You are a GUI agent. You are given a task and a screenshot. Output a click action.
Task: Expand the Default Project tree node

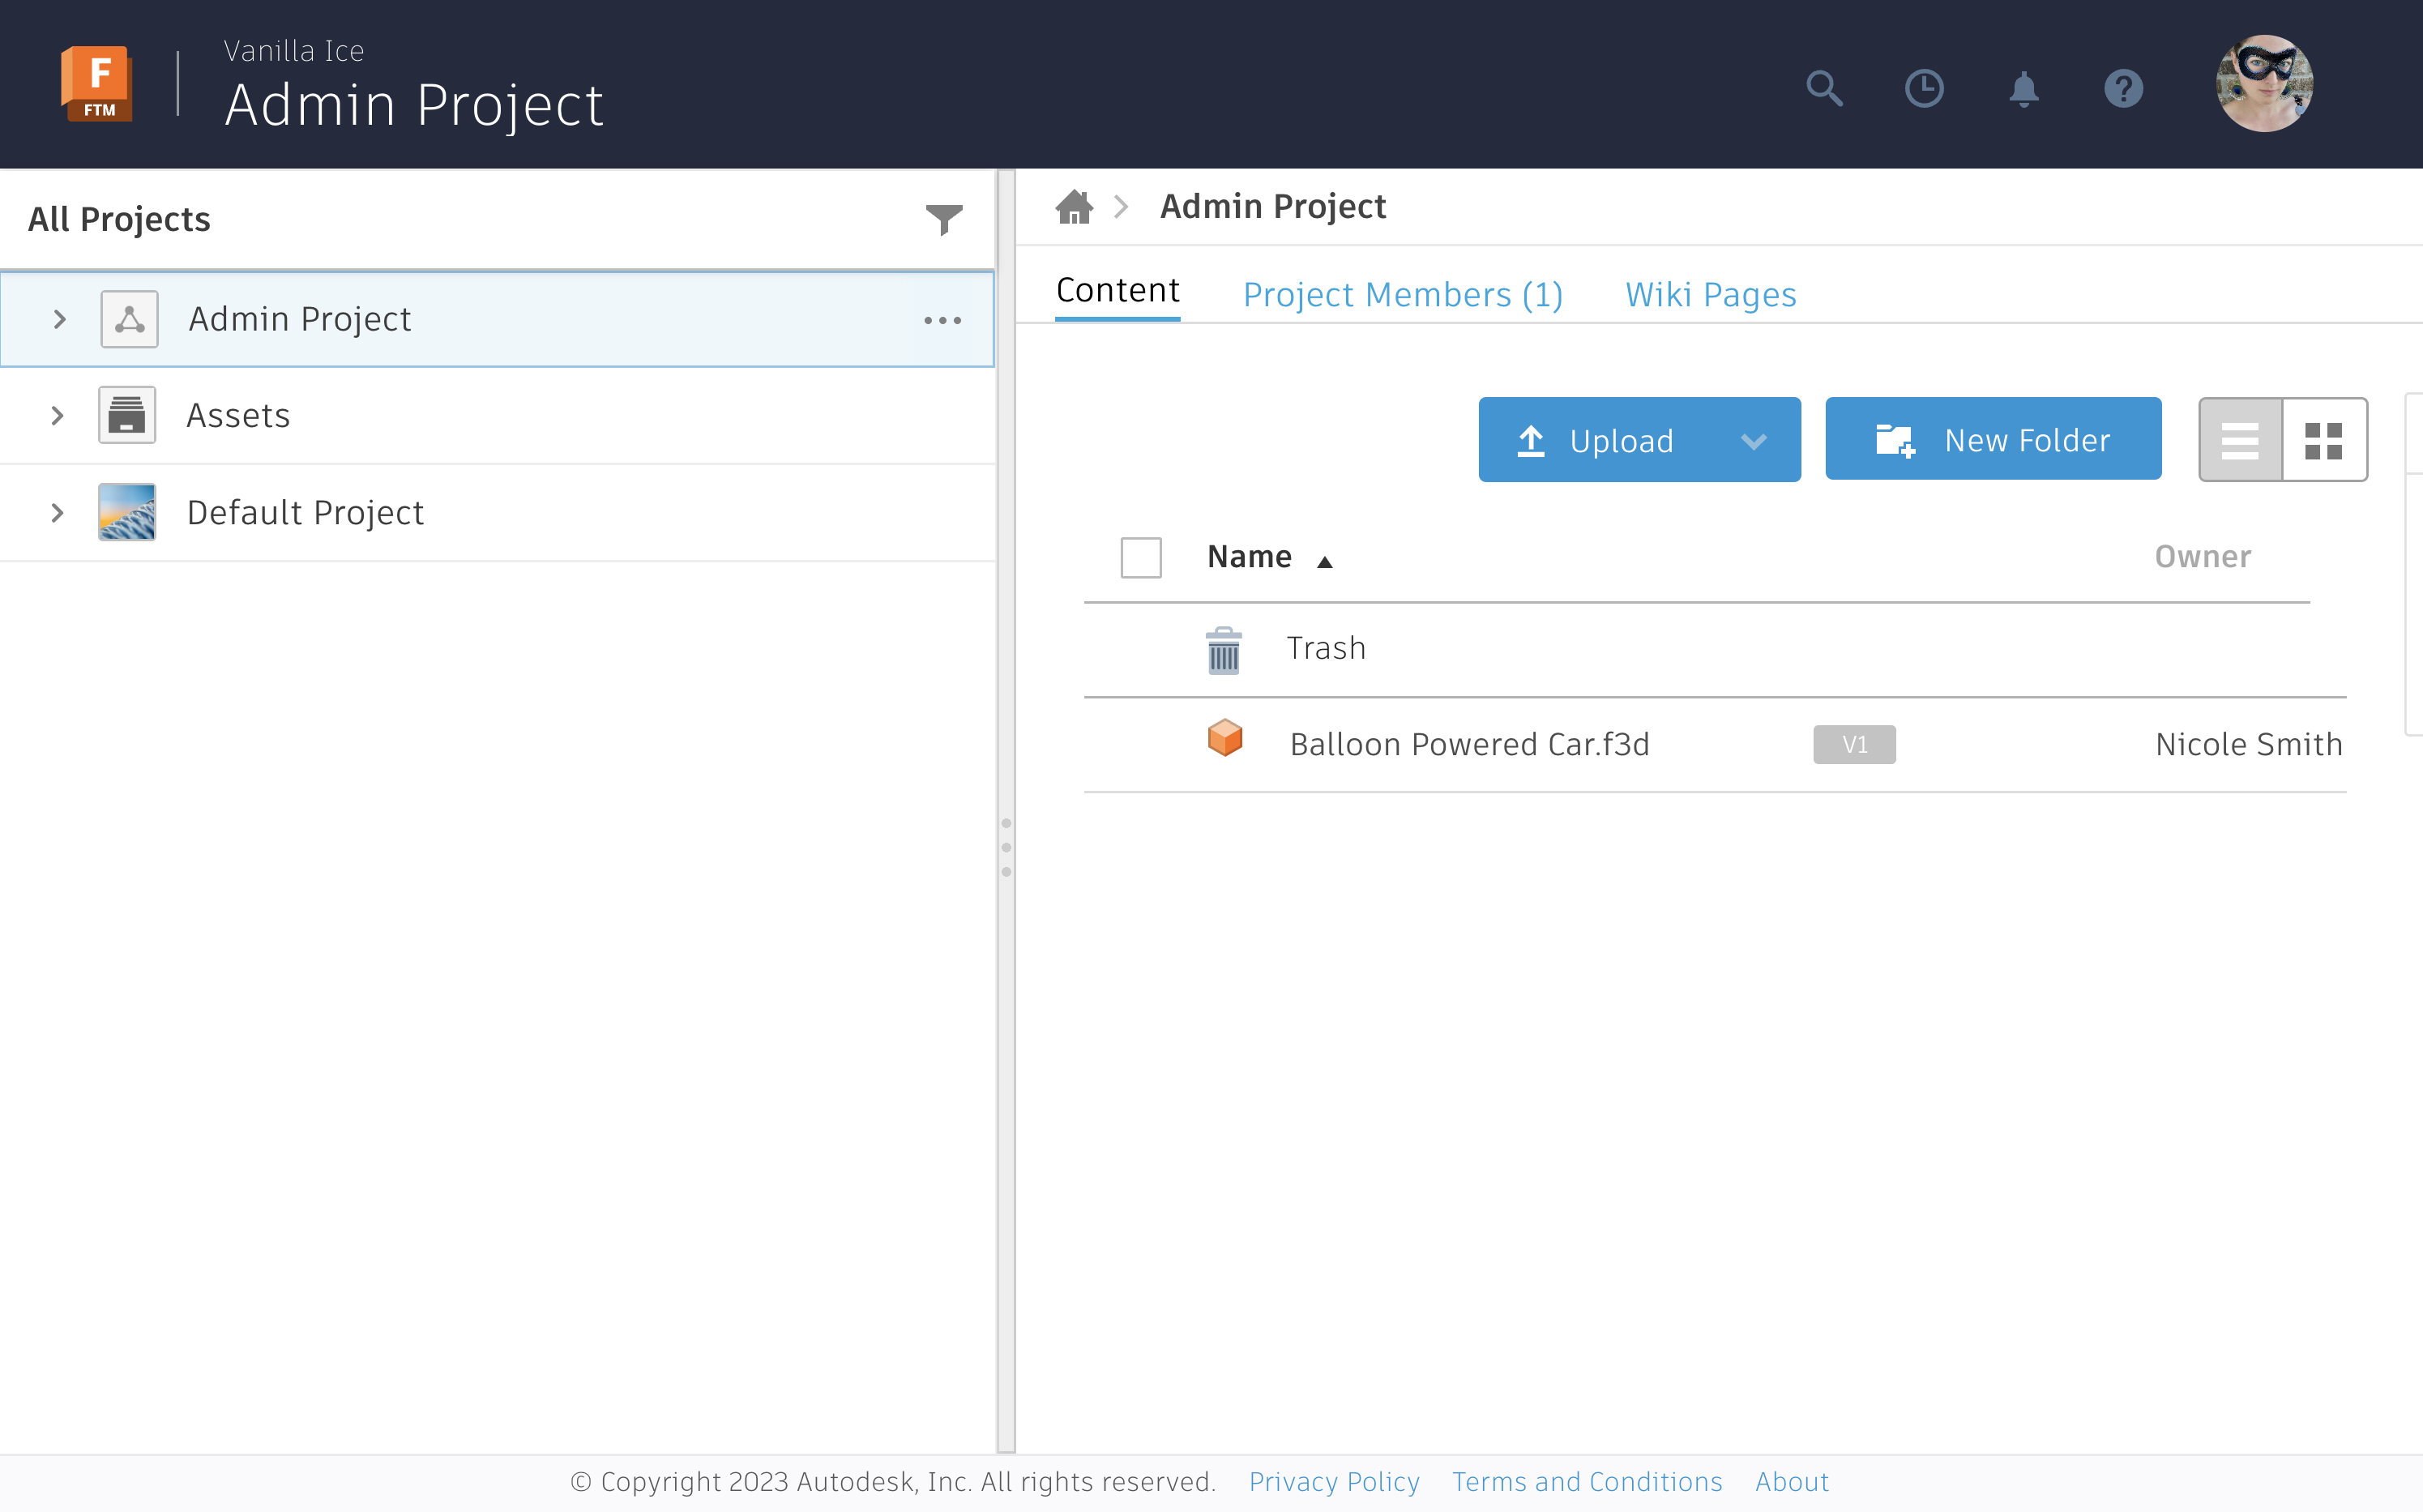click(x=57, y=512)
